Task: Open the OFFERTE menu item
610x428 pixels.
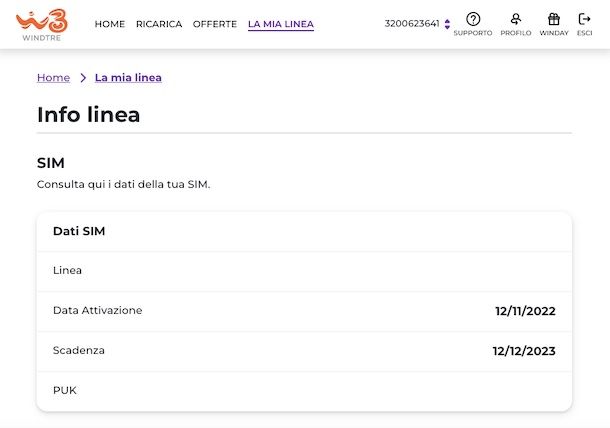Action: (x=215, y=24)
